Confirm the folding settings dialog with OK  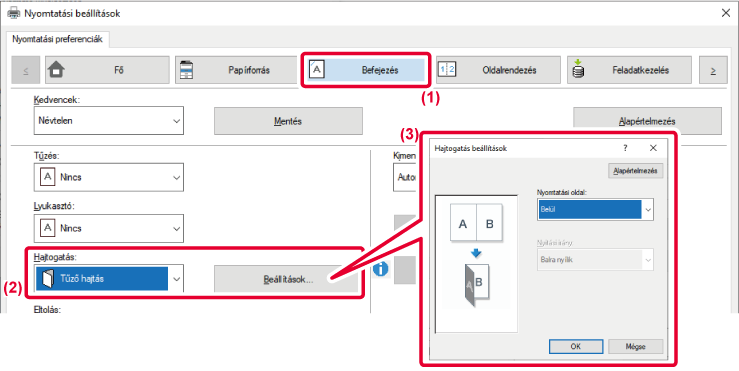pyautogui.click(x=576, y=346)
